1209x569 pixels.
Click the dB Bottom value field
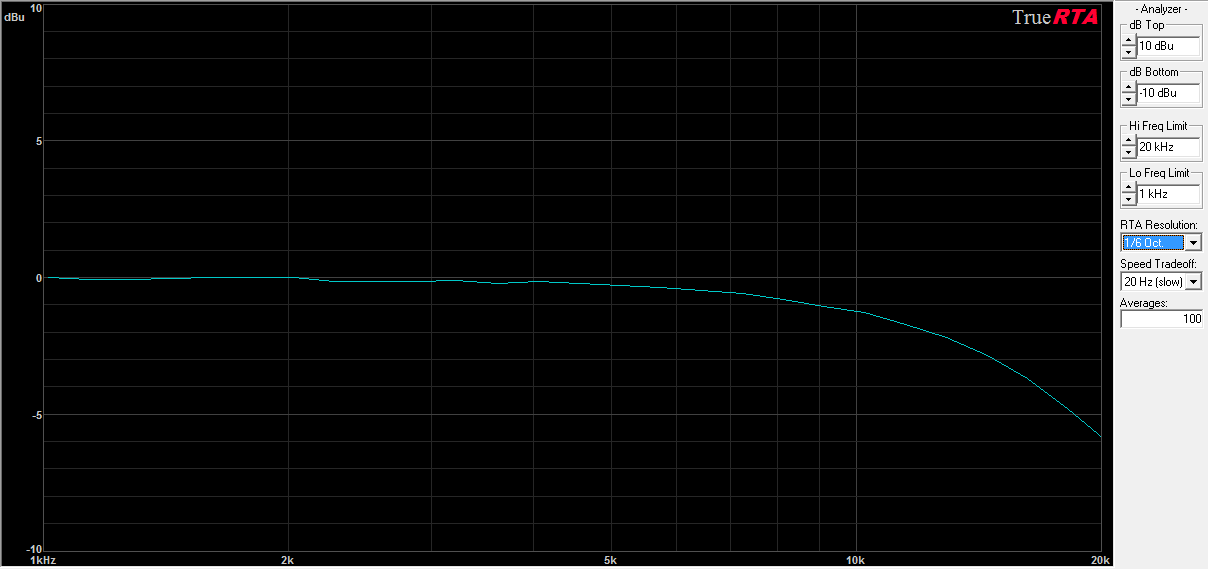pos(1168,93)
